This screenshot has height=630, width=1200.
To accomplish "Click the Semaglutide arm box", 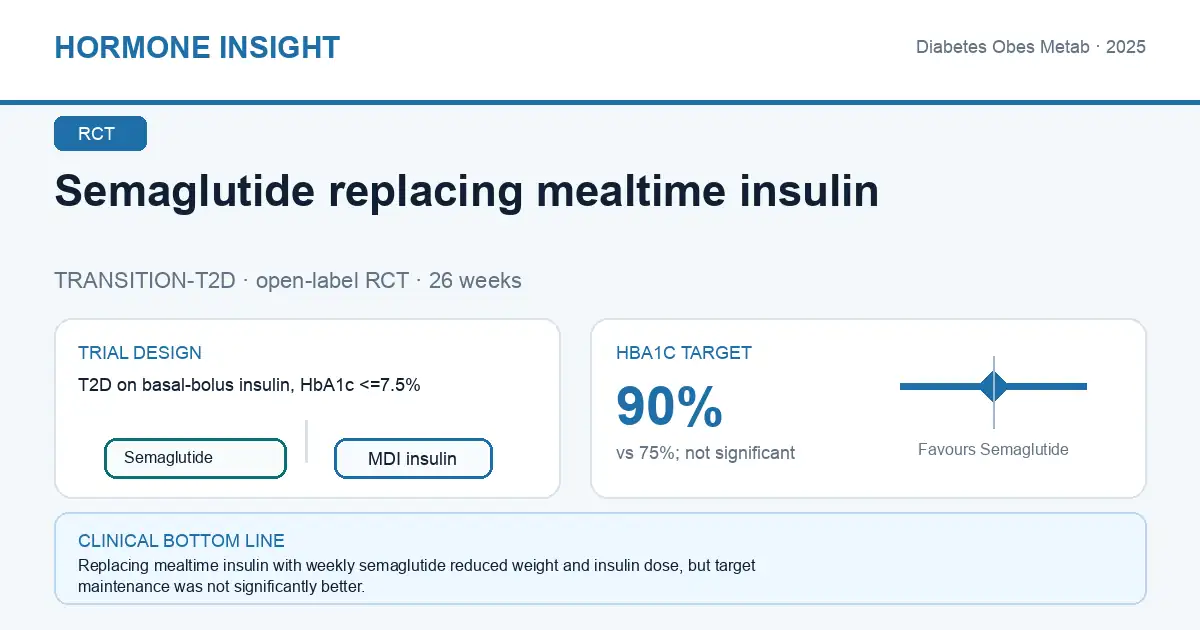I will pyautogui.click(x=196, y=458).
